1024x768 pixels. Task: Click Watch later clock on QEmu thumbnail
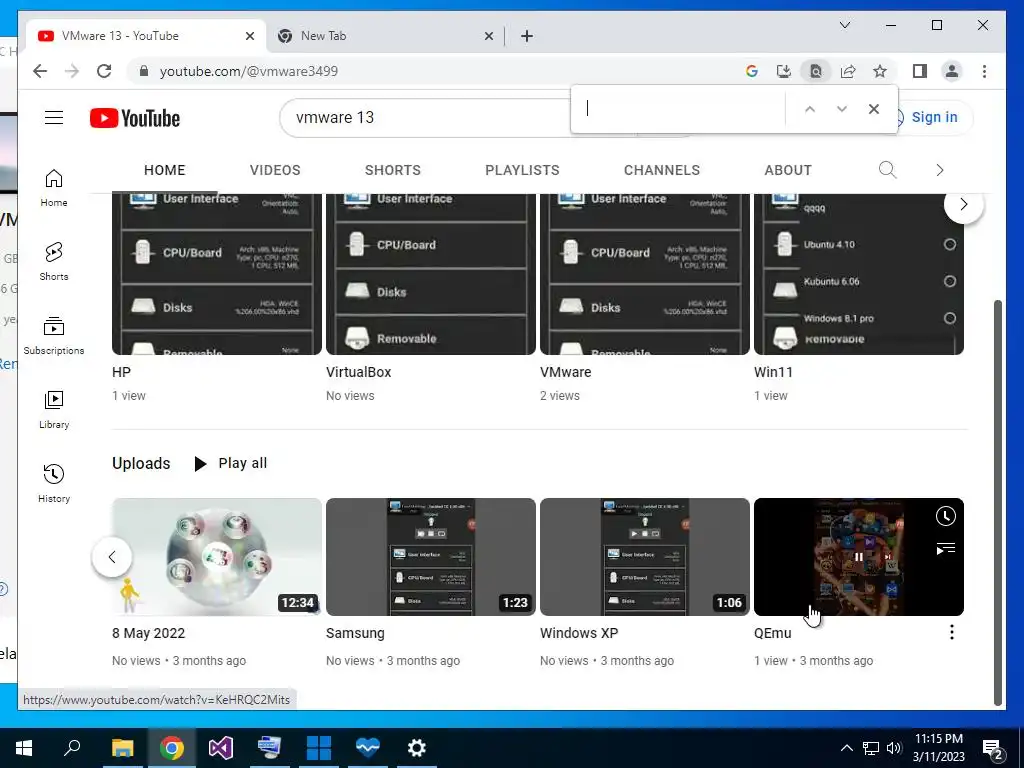pos(945,516)
